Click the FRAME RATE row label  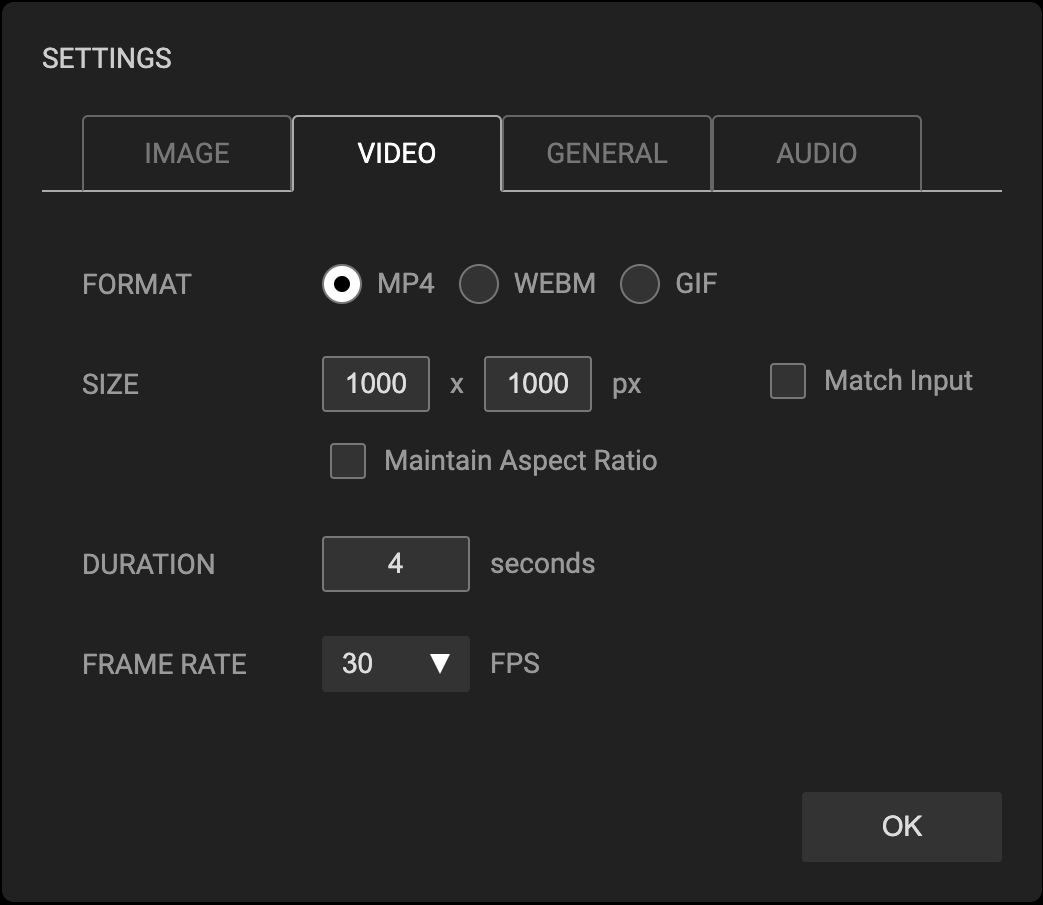(x=165, y=664)
